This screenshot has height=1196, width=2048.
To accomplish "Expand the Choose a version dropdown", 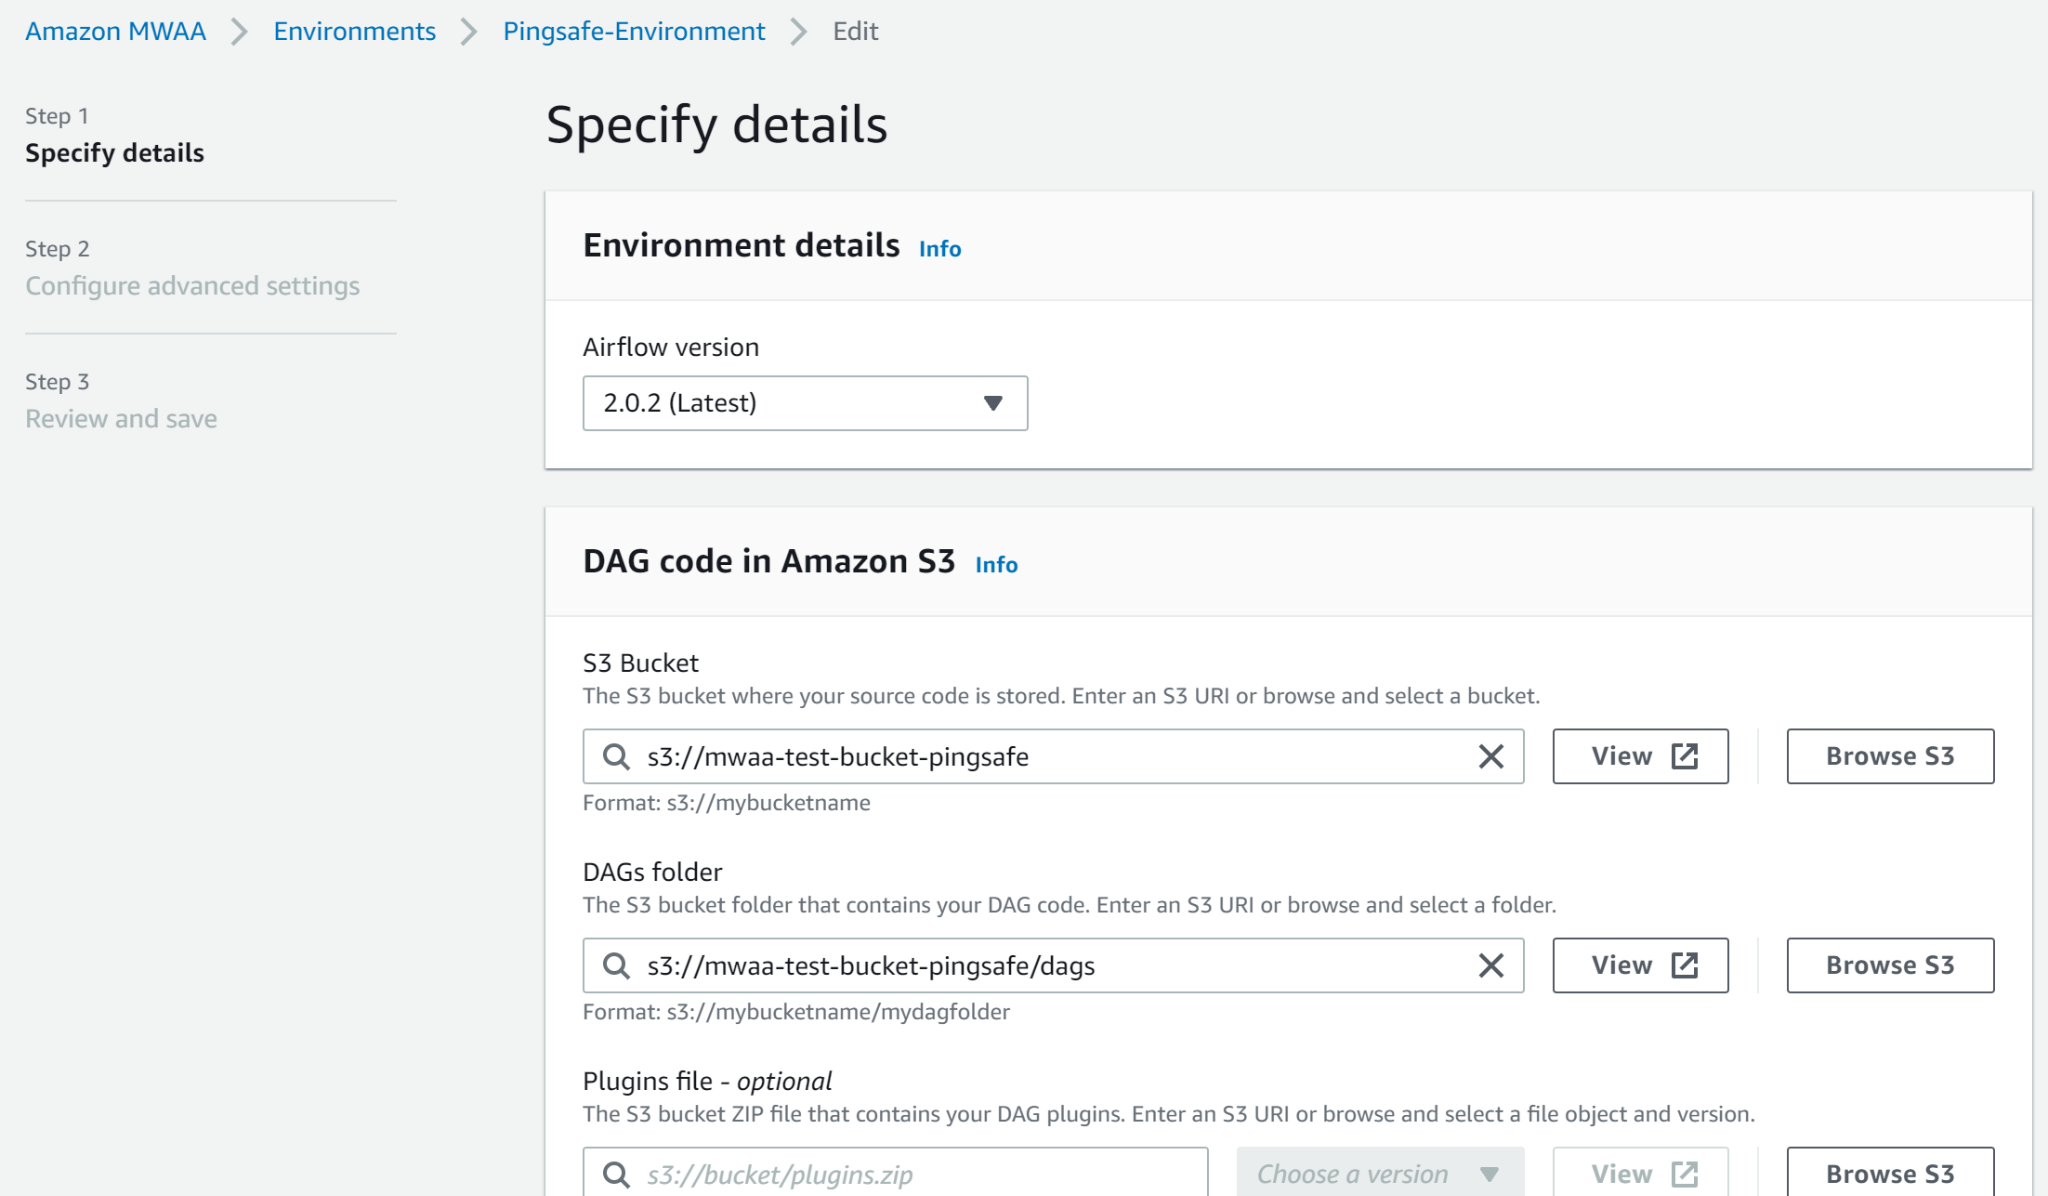I will (x=1380, y=1174).
